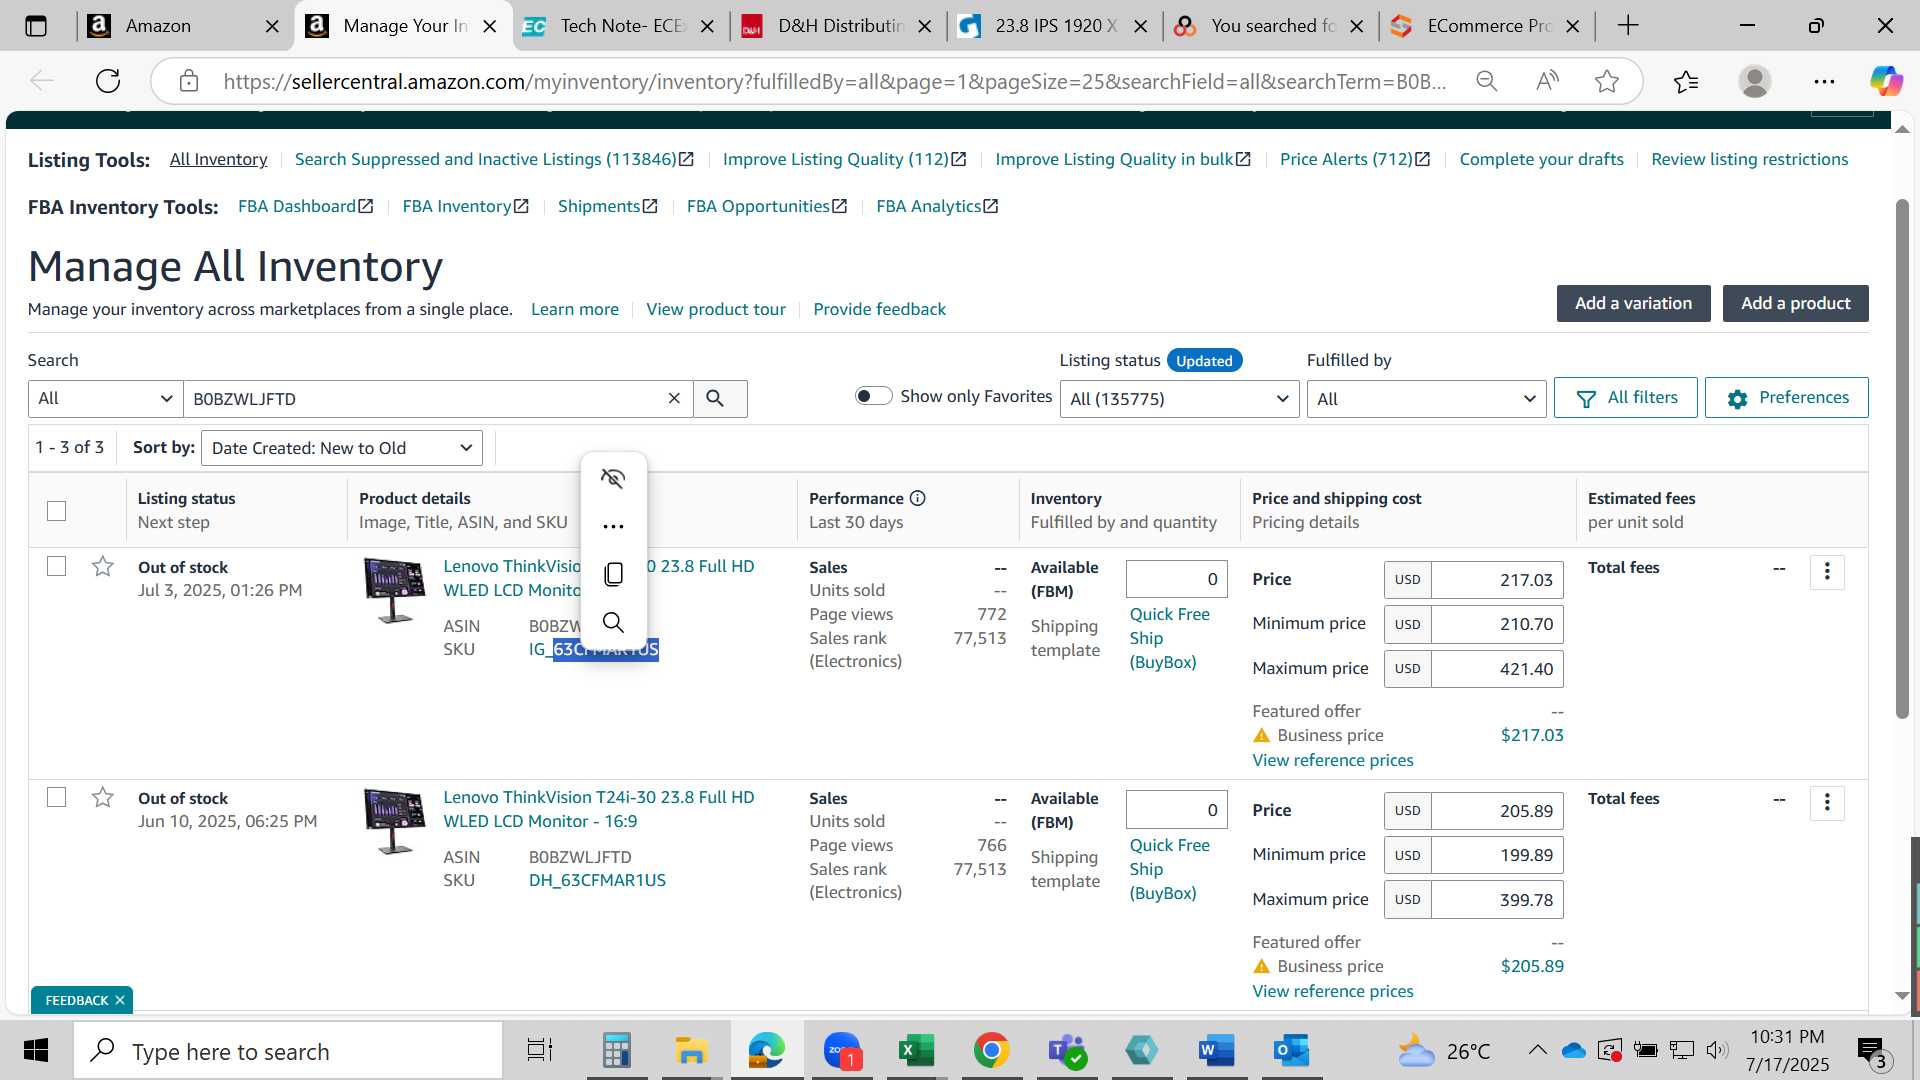The image size is (1920, 1080).
Task: Edit Minimum price field showing 199.89
Action: (1497, 855)
